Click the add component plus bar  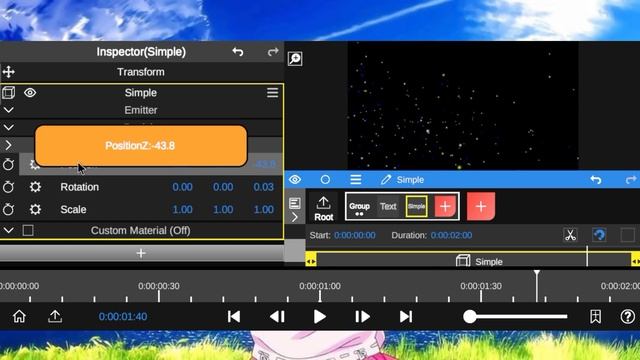(x=141, y=253)
